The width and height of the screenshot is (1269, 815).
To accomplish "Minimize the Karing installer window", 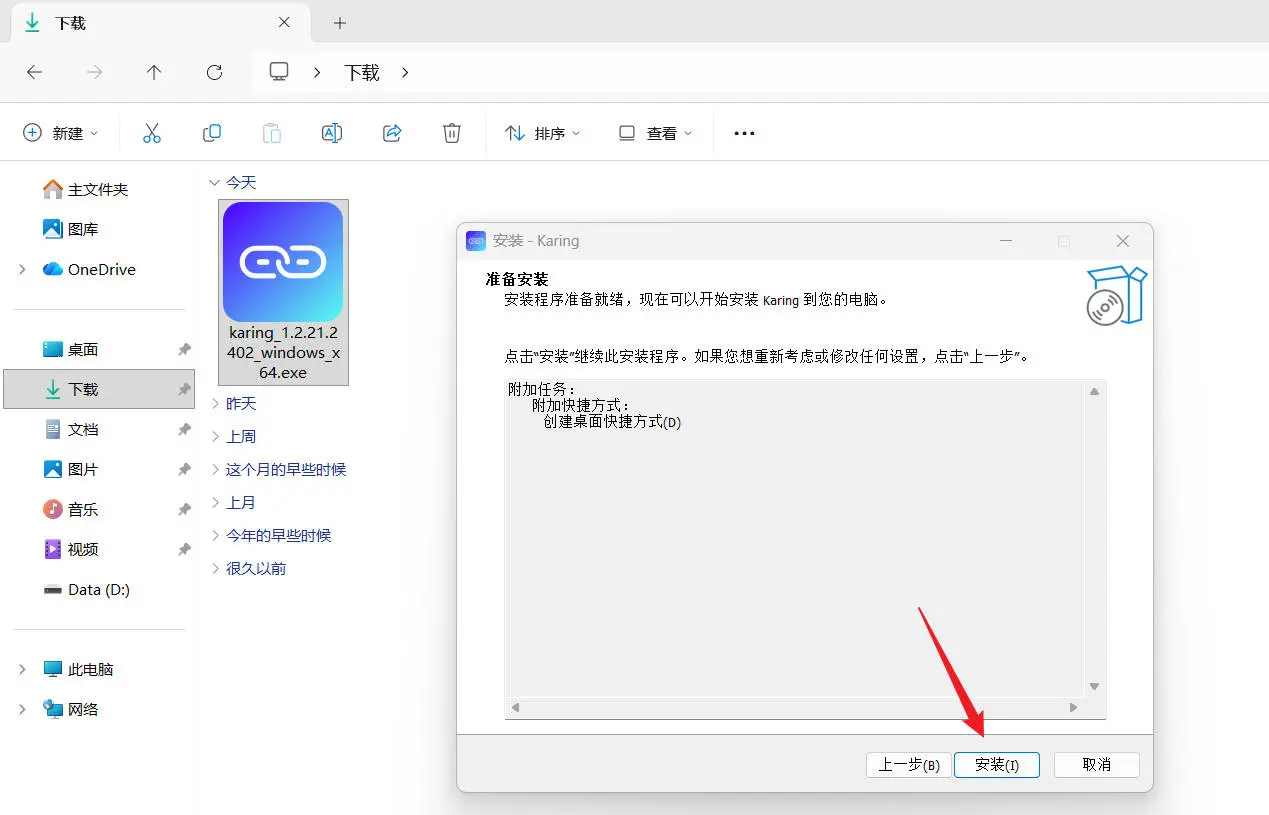I will 1006,241.
